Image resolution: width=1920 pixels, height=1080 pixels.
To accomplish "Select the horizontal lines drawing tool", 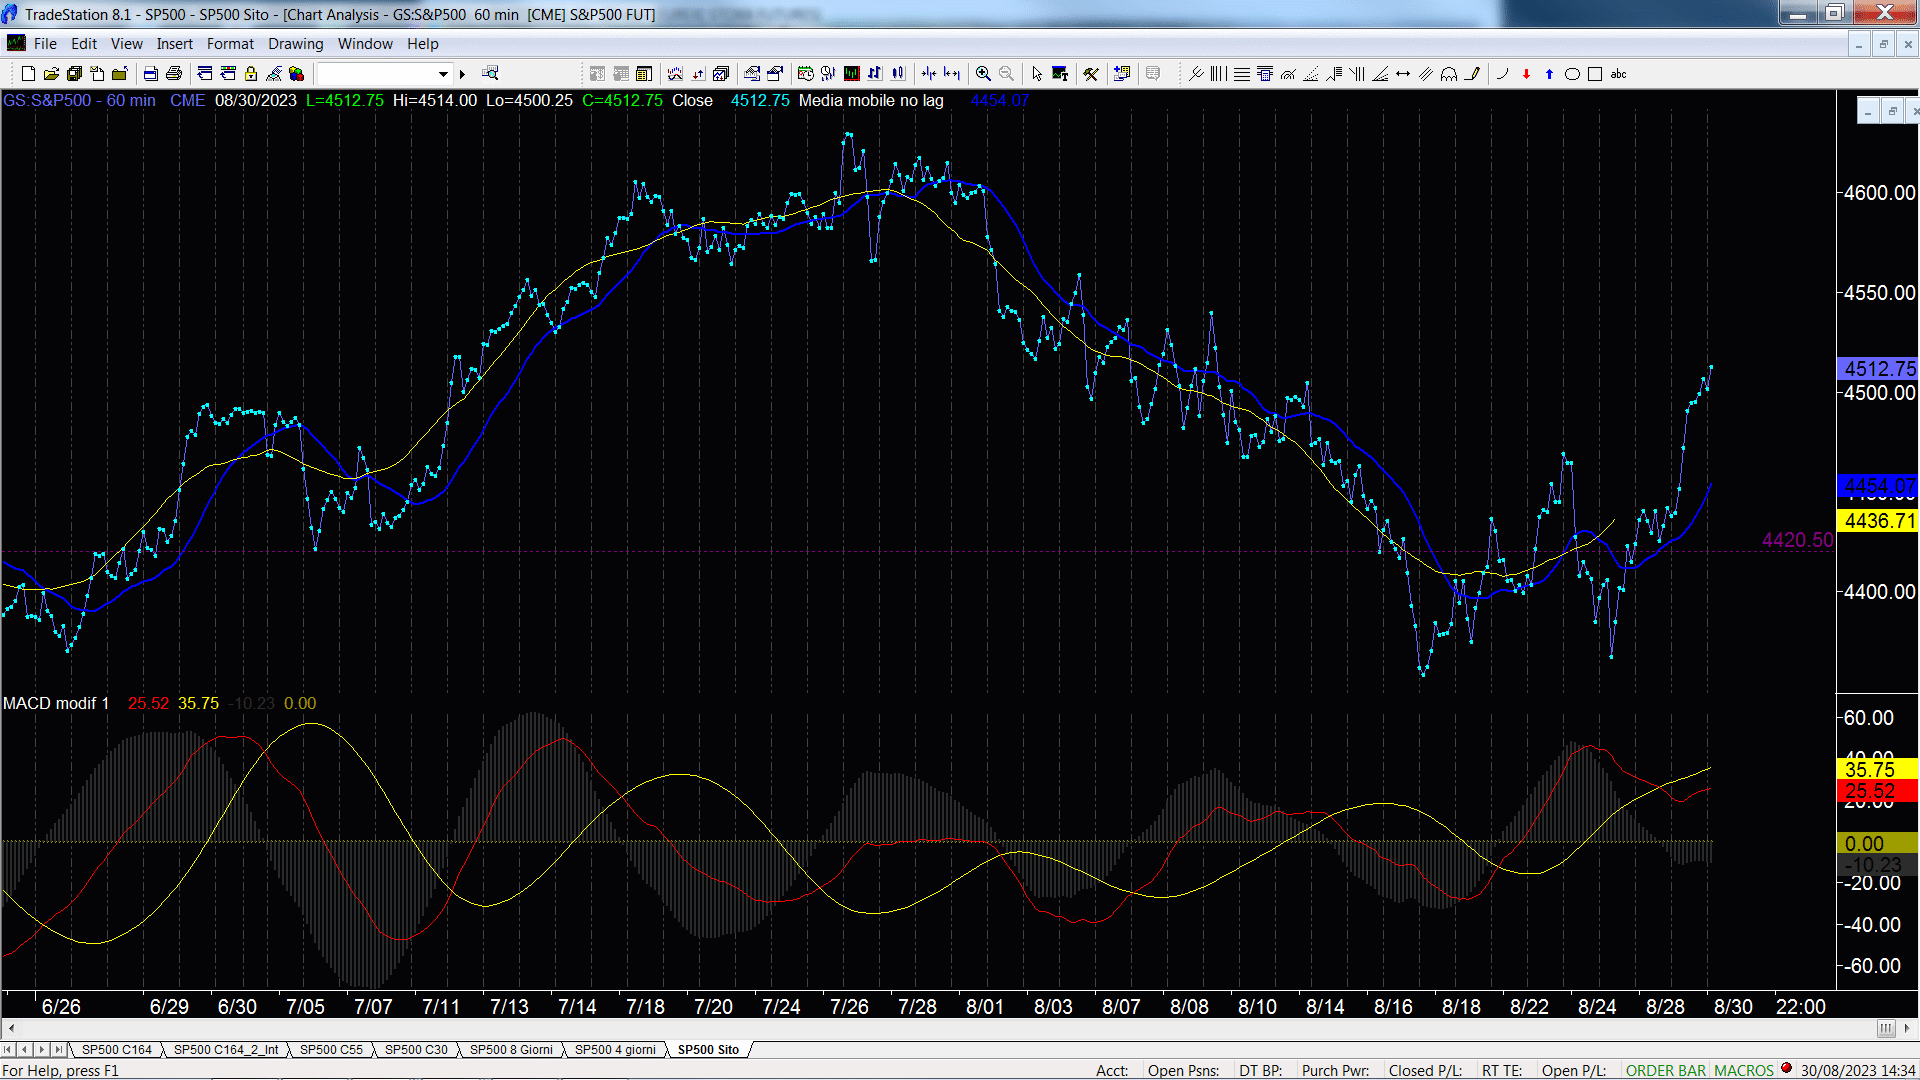I will [1241, 73].
